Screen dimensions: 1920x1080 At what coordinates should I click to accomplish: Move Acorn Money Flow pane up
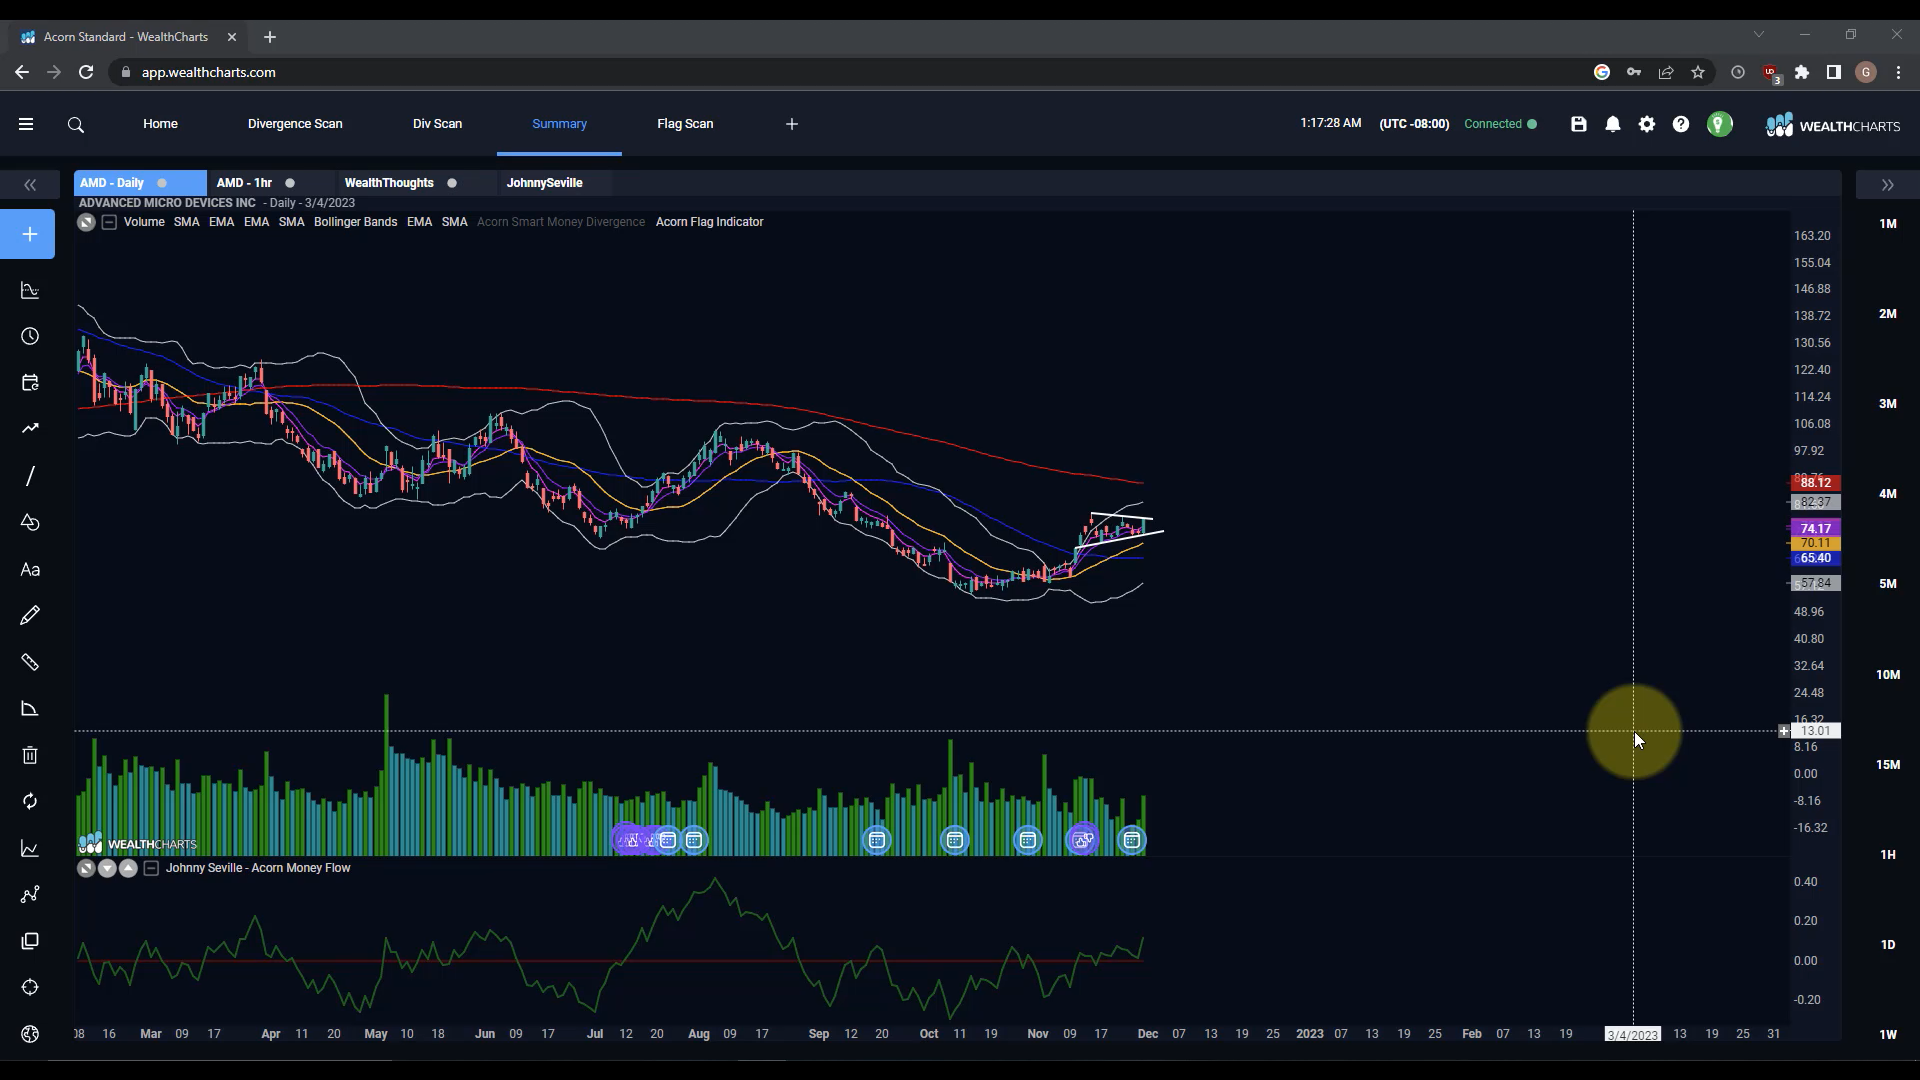tap(128, 868)
